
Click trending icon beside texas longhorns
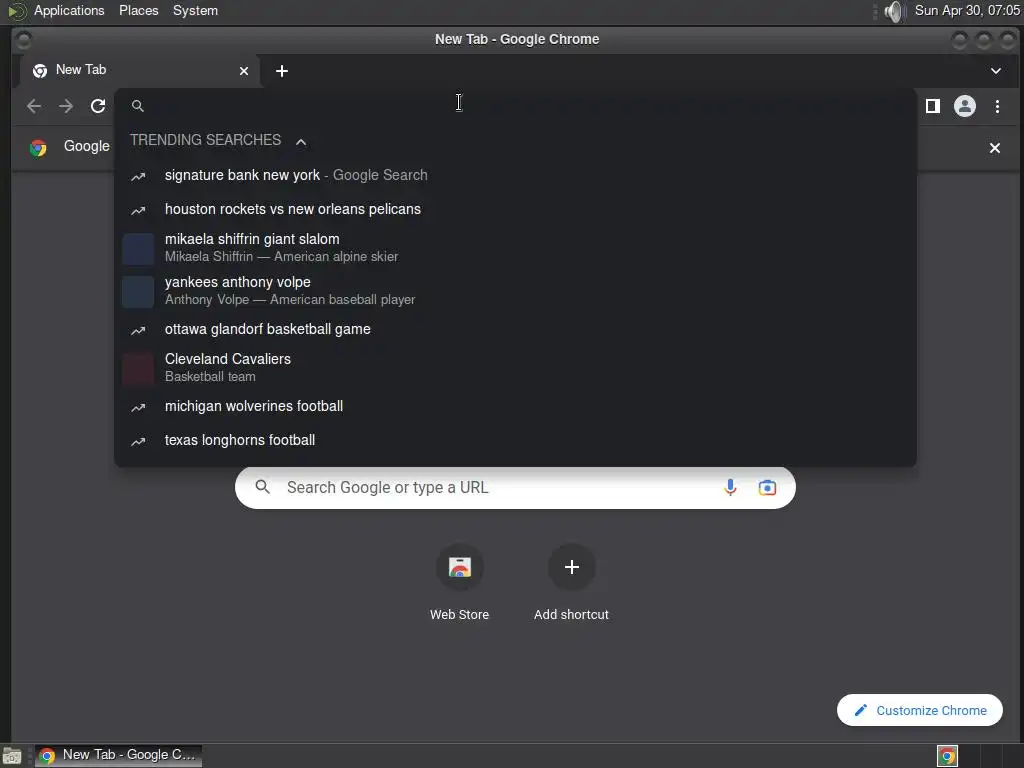(x=138, y=441)
